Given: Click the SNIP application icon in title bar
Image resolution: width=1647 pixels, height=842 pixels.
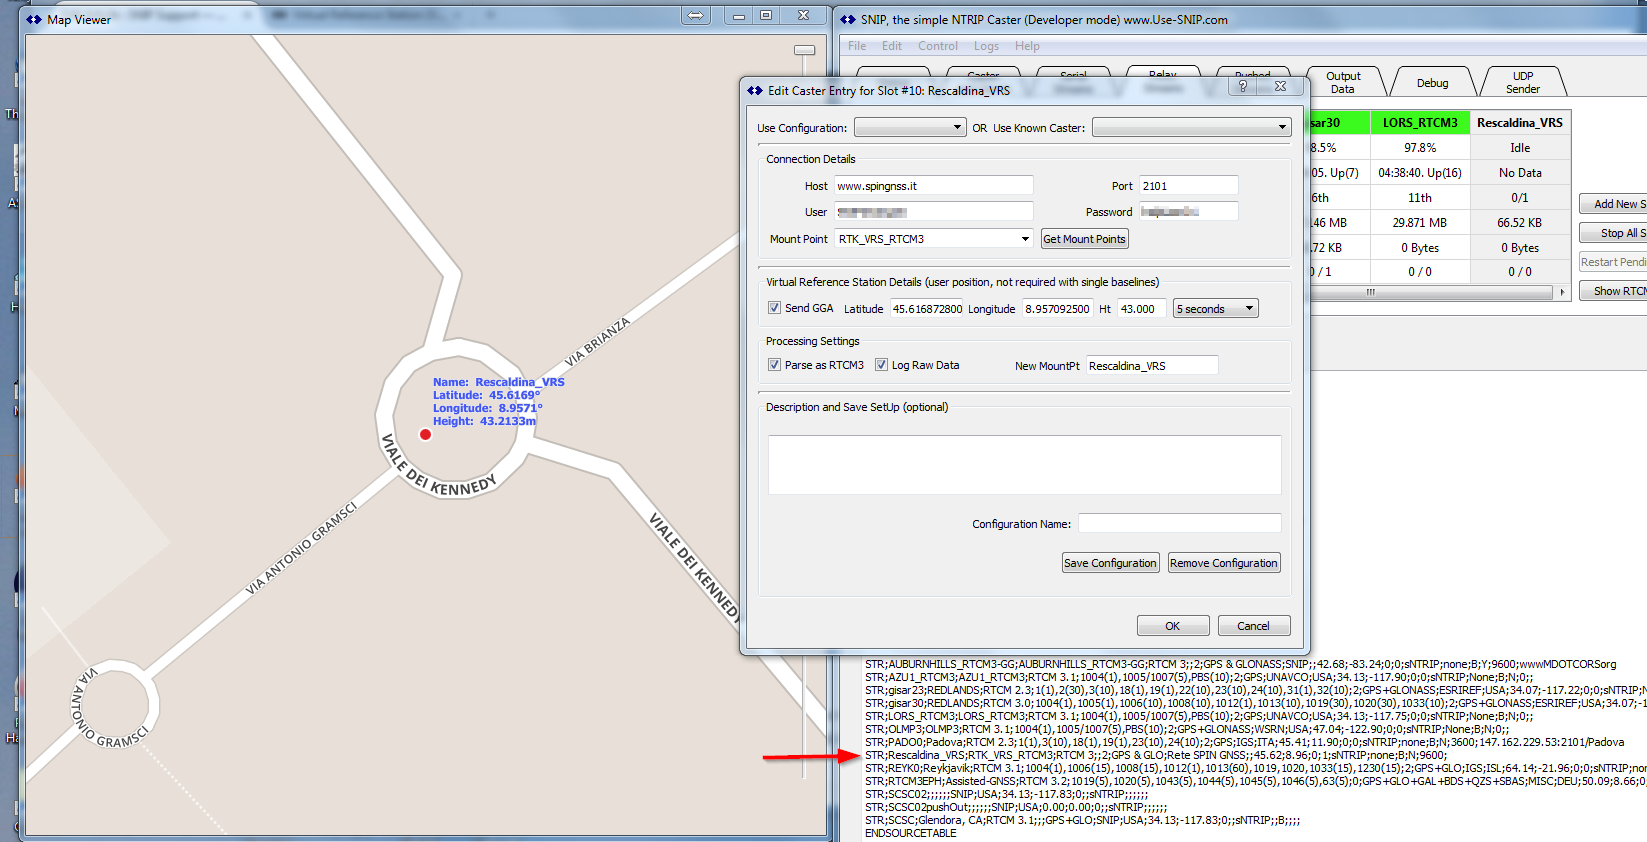Looking at the screenshot, I should 848,19.
